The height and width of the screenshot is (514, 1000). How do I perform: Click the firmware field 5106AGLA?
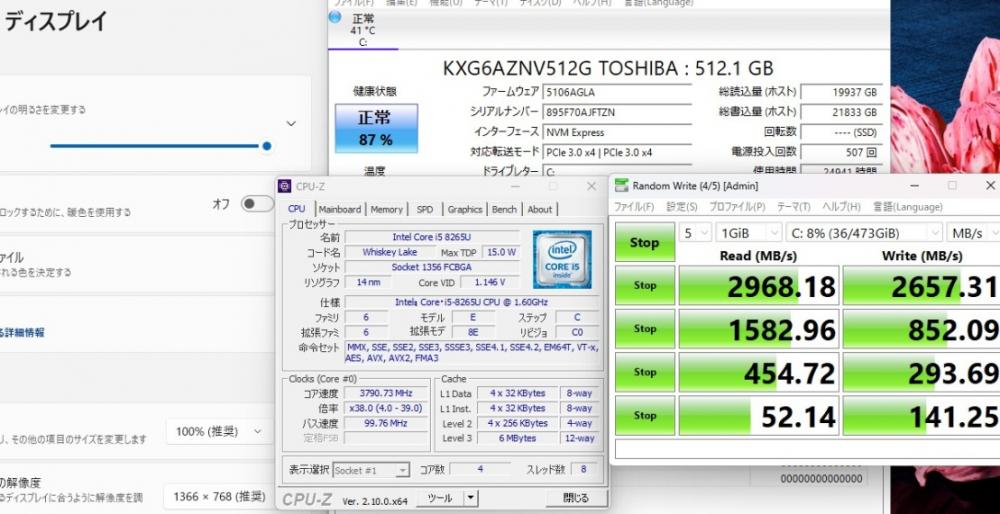pyautogui.click(x=617, y=92)
